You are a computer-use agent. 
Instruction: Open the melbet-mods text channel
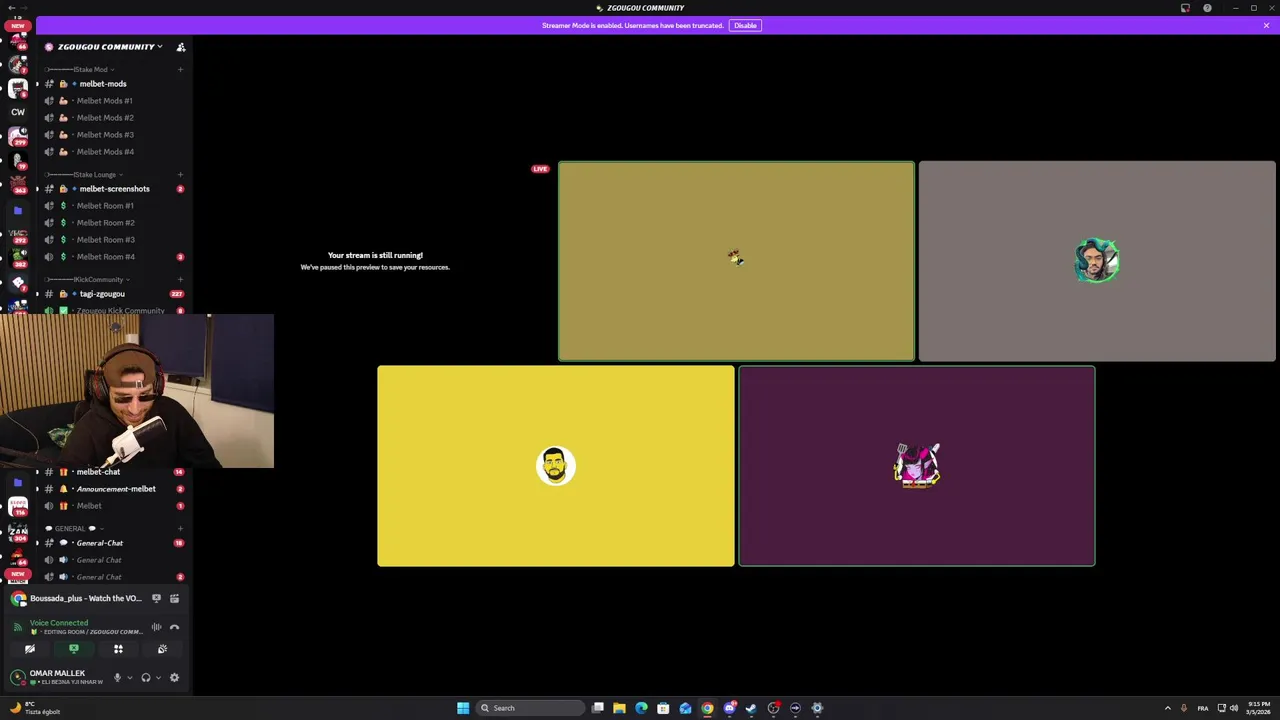(x=113, y=84)
